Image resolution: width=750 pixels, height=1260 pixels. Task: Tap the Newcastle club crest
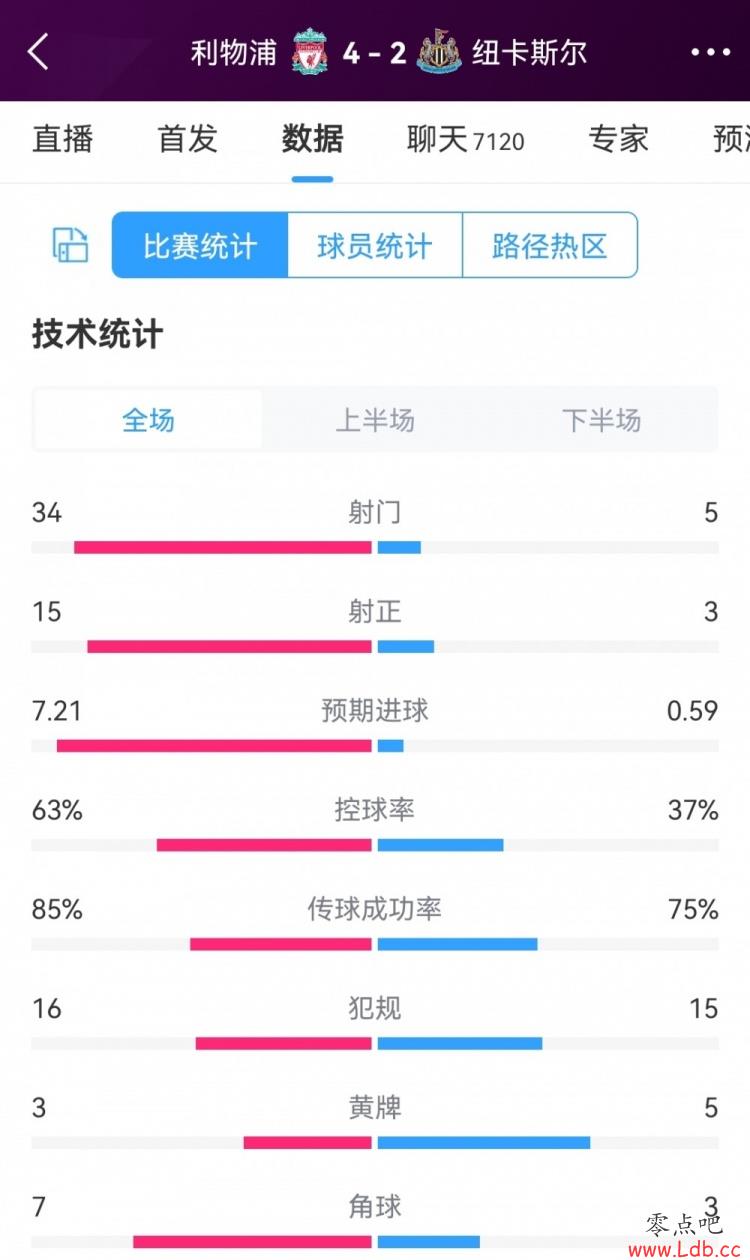coord(439,51)
